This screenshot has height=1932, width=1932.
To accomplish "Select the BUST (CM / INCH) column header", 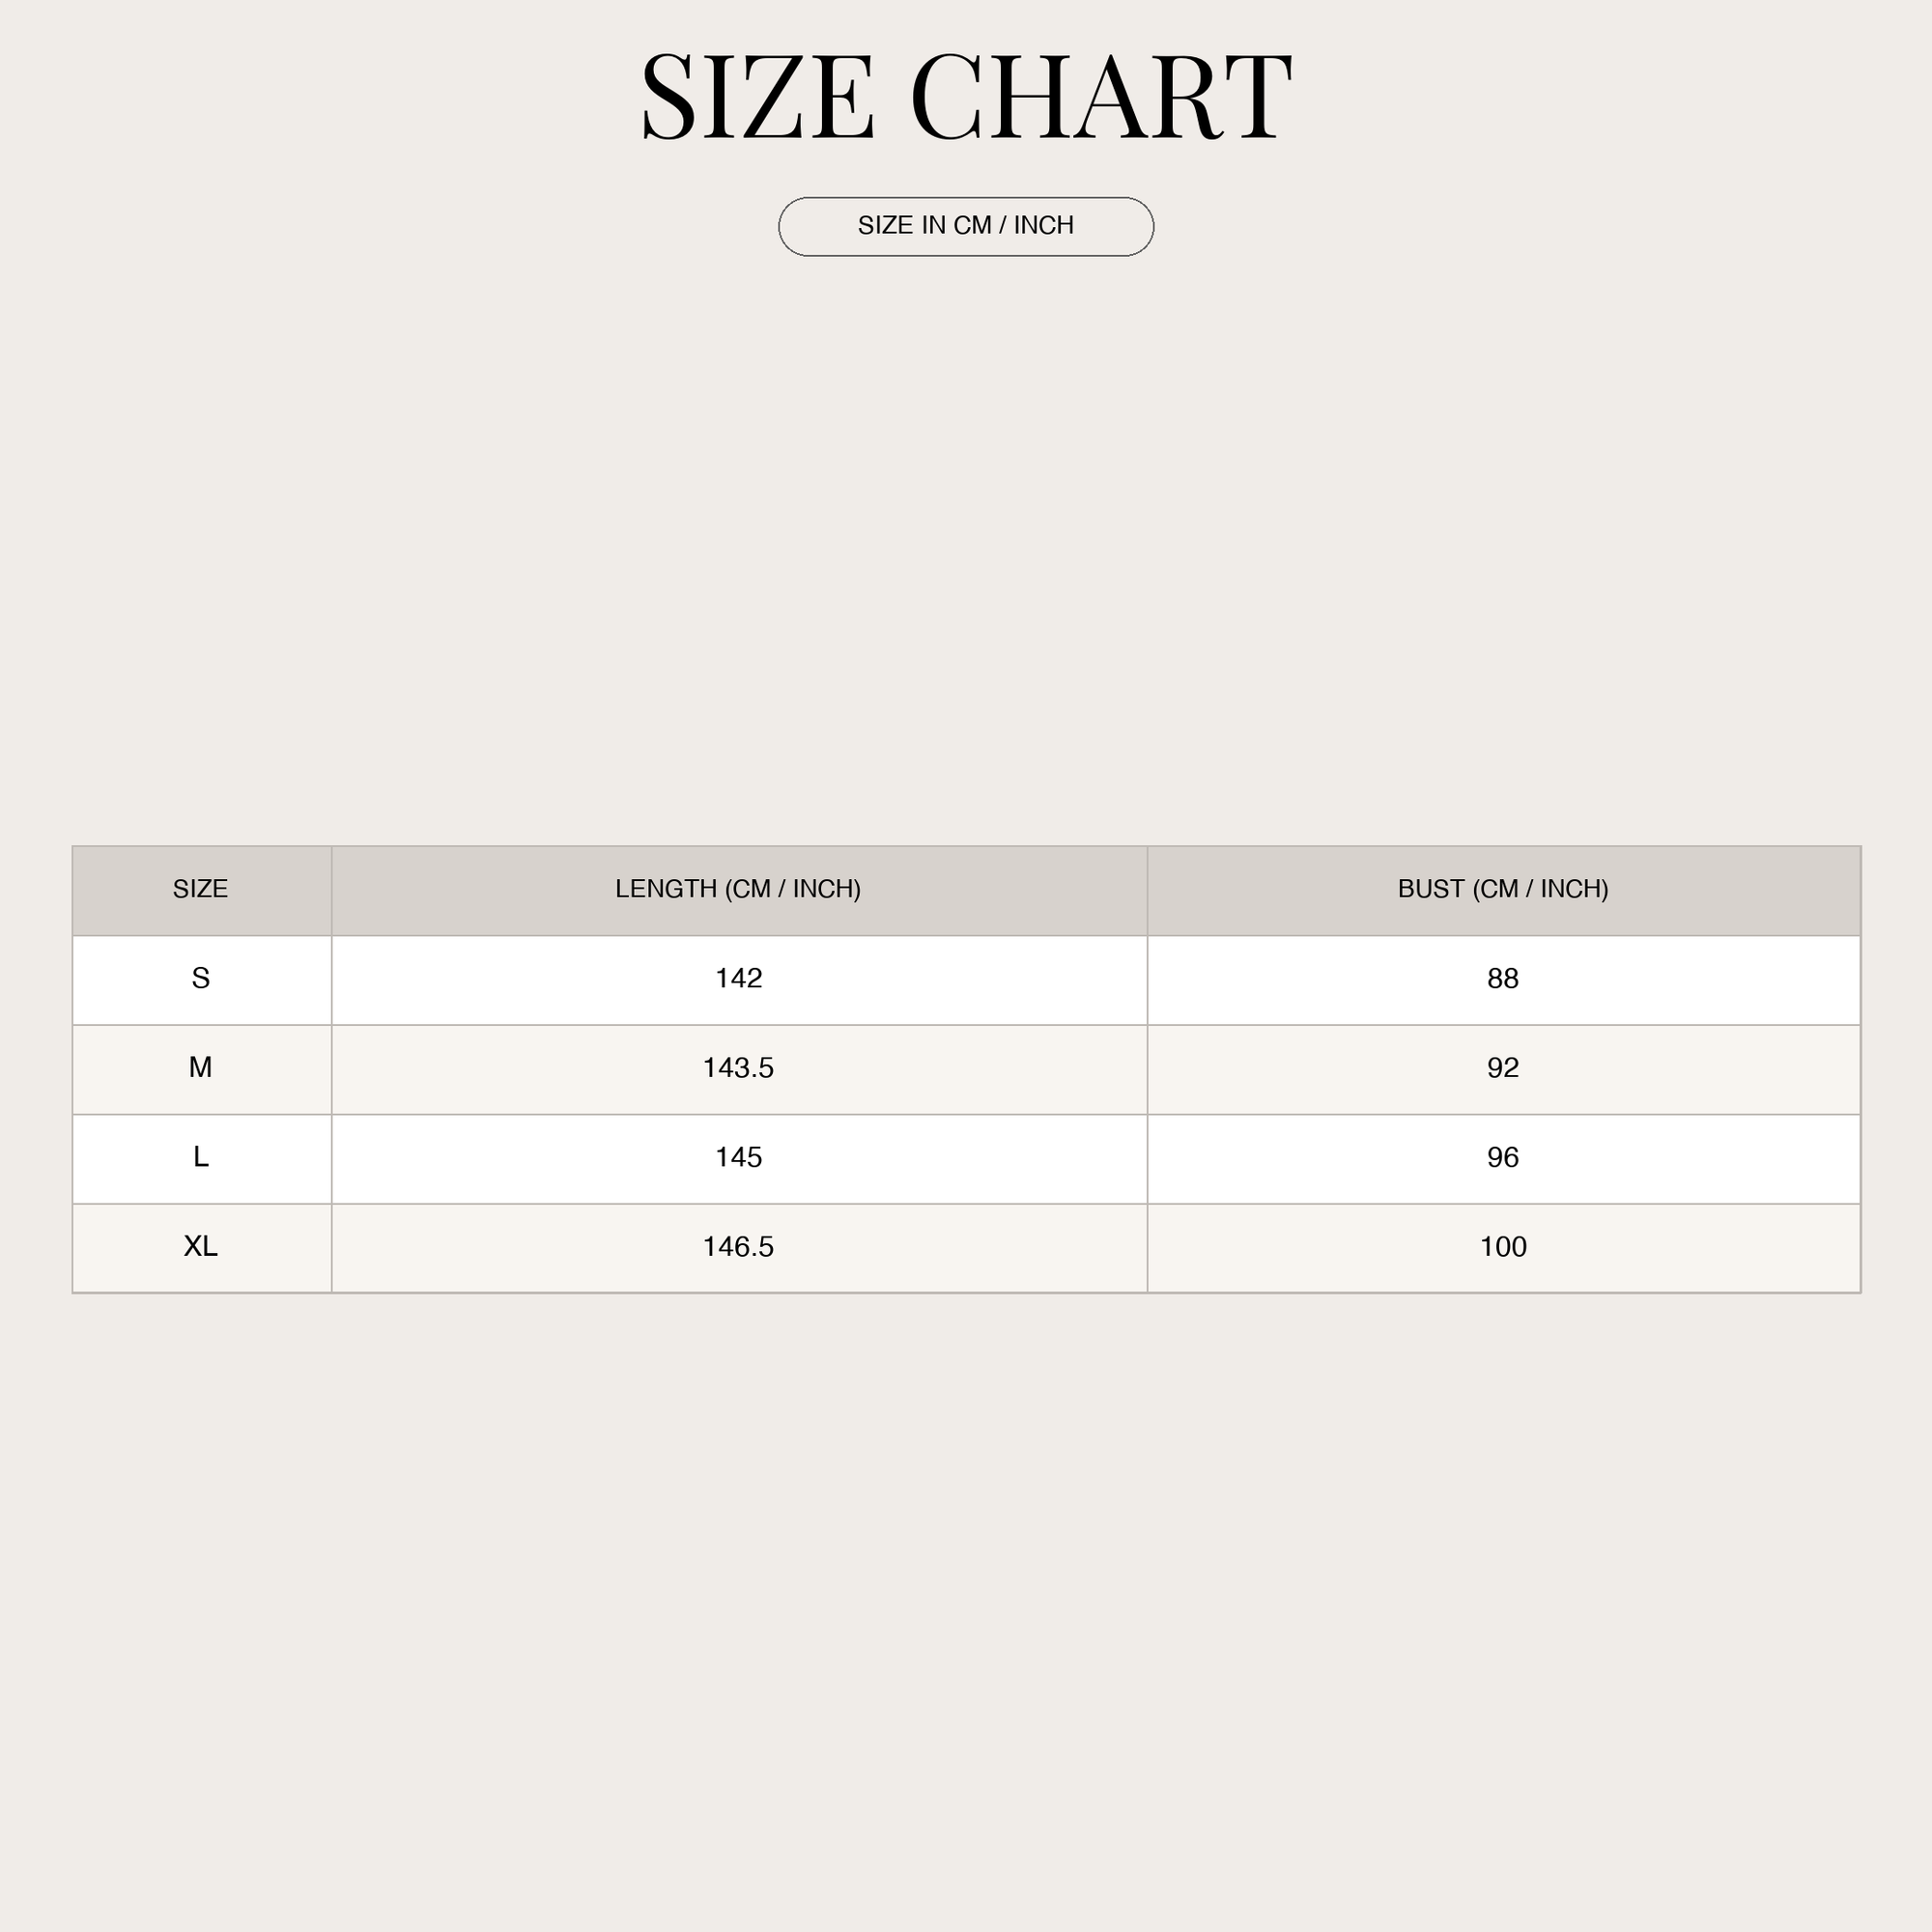I will coord(1503,890).
